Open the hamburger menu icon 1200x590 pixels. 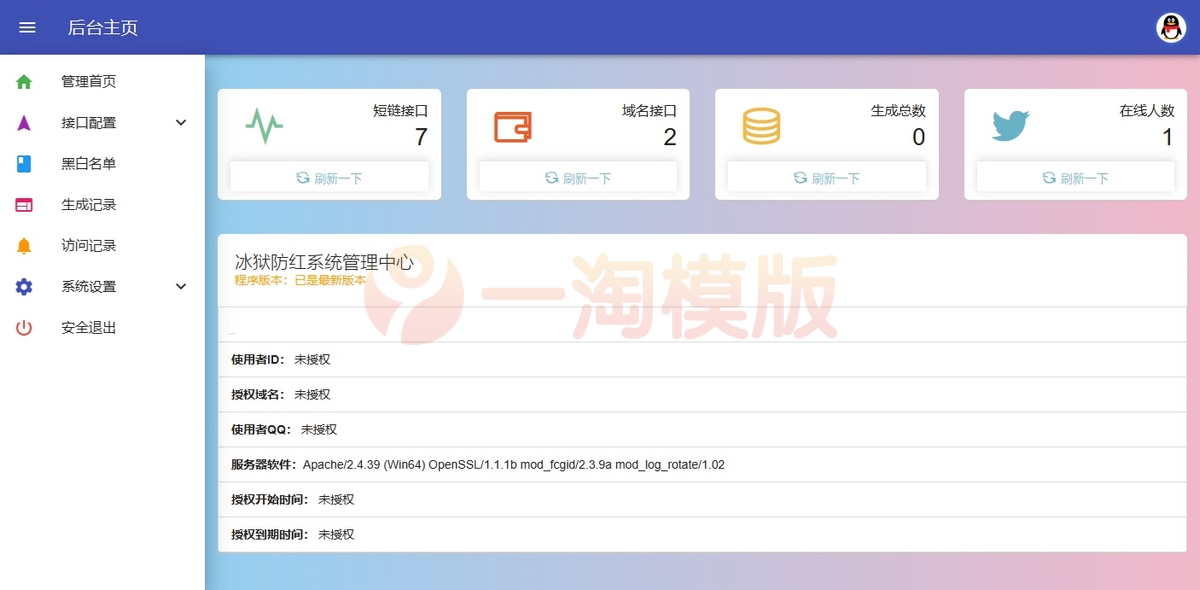pyautogui.click(x=27, y=27)
